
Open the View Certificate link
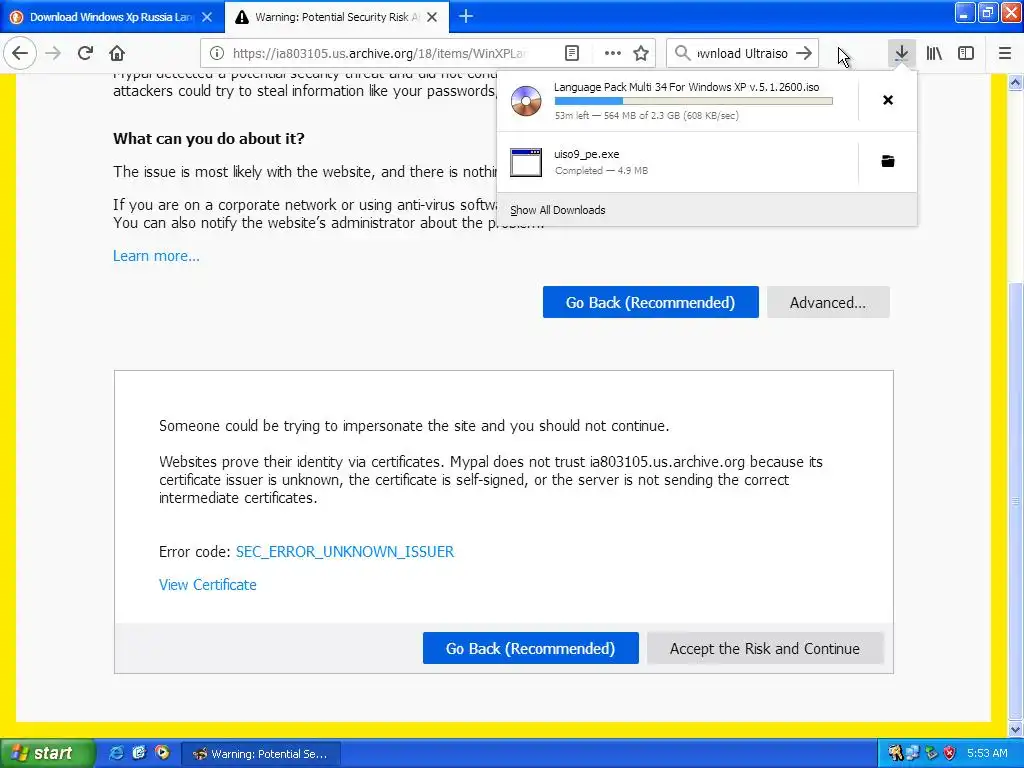(x=208, y=585)
